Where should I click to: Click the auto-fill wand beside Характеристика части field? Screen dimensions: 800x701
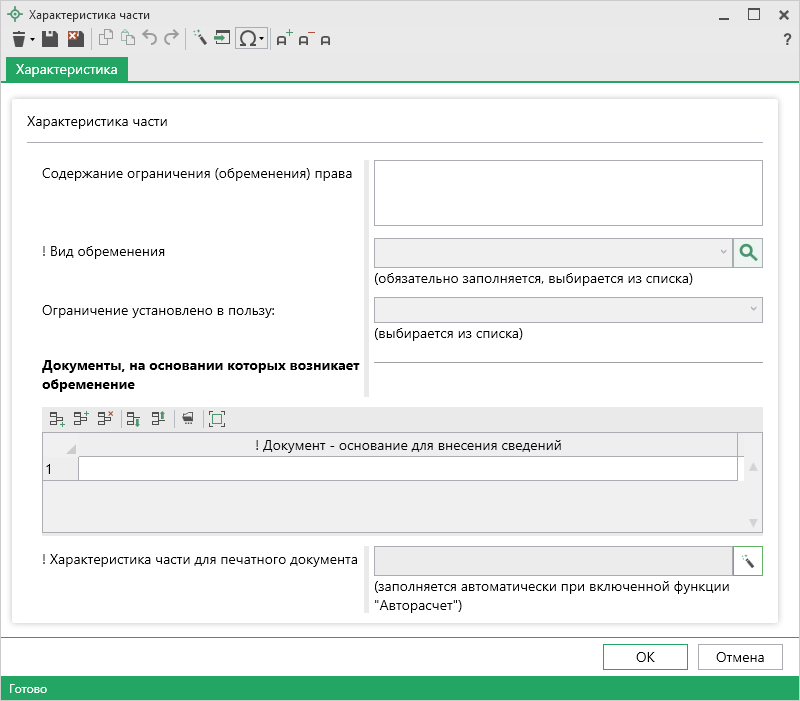(x=748, y=560)
